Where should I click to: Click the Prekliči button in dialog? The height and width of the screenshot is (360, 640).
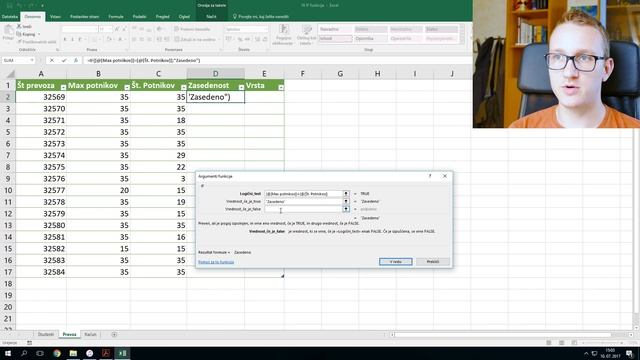coord(433,262)
